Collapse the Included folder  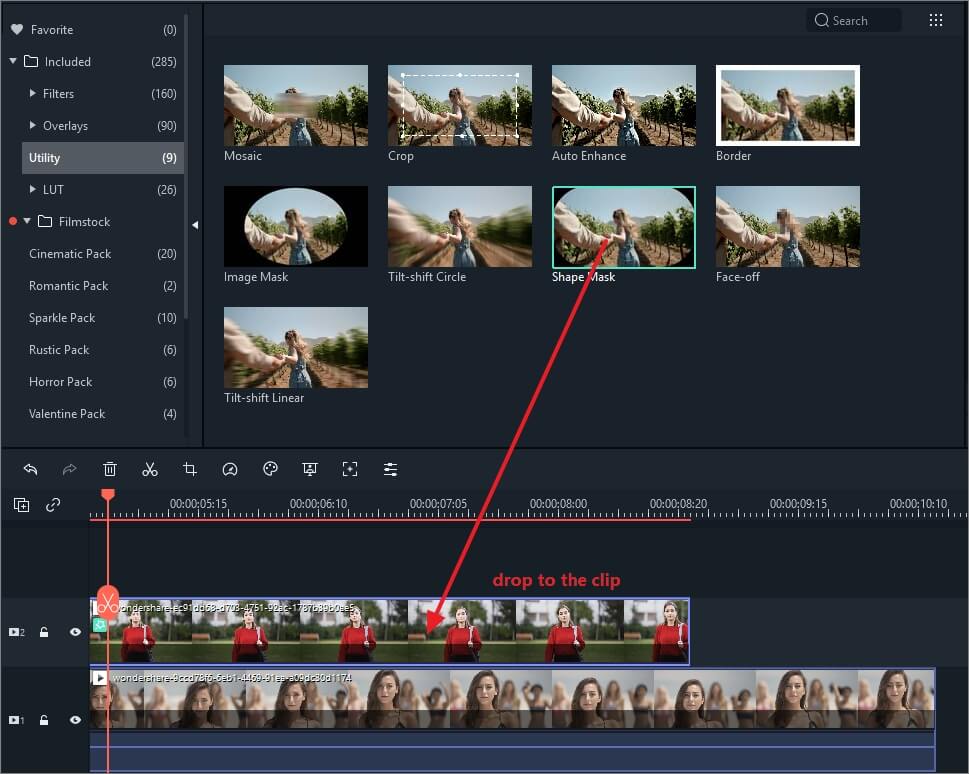pos(13,61)
